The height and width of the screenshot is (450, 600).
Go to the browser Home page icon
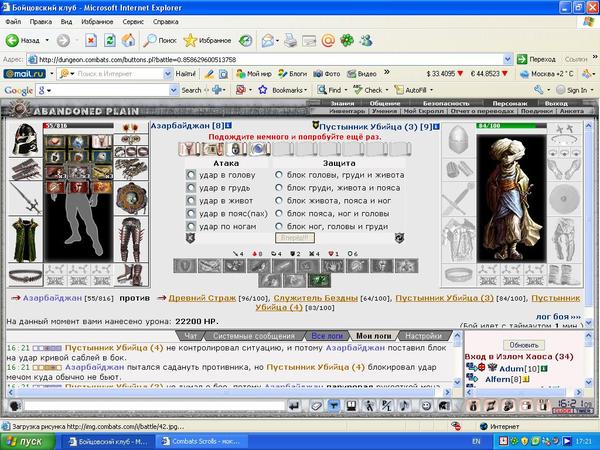pyautogui.click(x=129, y=40)
